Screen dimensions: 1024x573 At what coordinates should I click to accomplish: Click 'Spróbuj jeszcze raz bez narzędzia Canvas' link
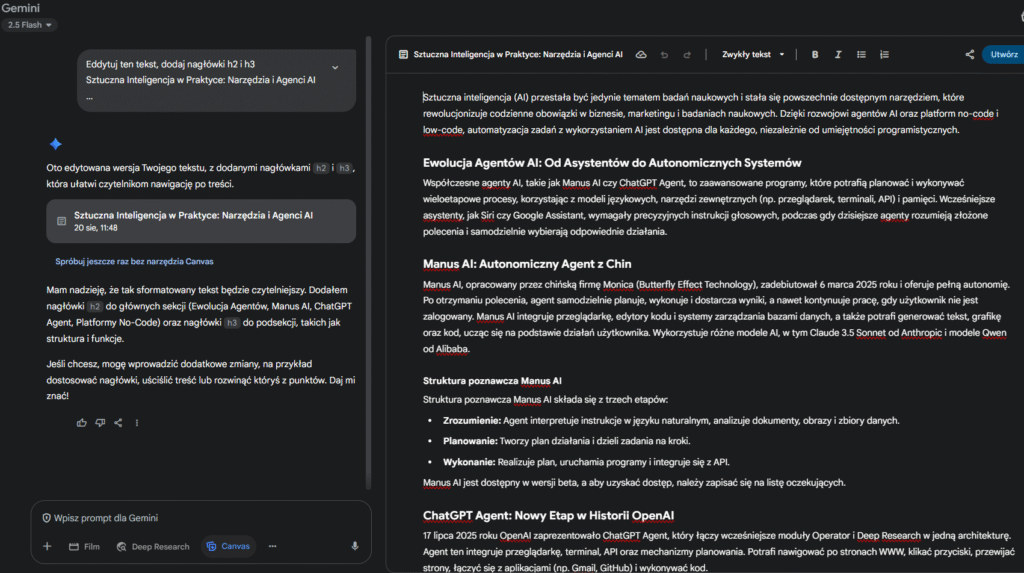(x=134, y=261)
